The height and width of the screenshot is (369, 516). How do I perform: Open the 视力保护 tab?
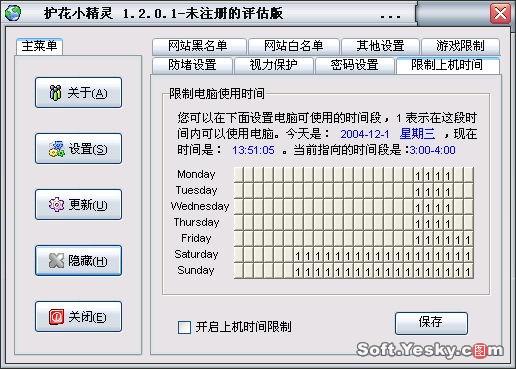click(274, 65)
